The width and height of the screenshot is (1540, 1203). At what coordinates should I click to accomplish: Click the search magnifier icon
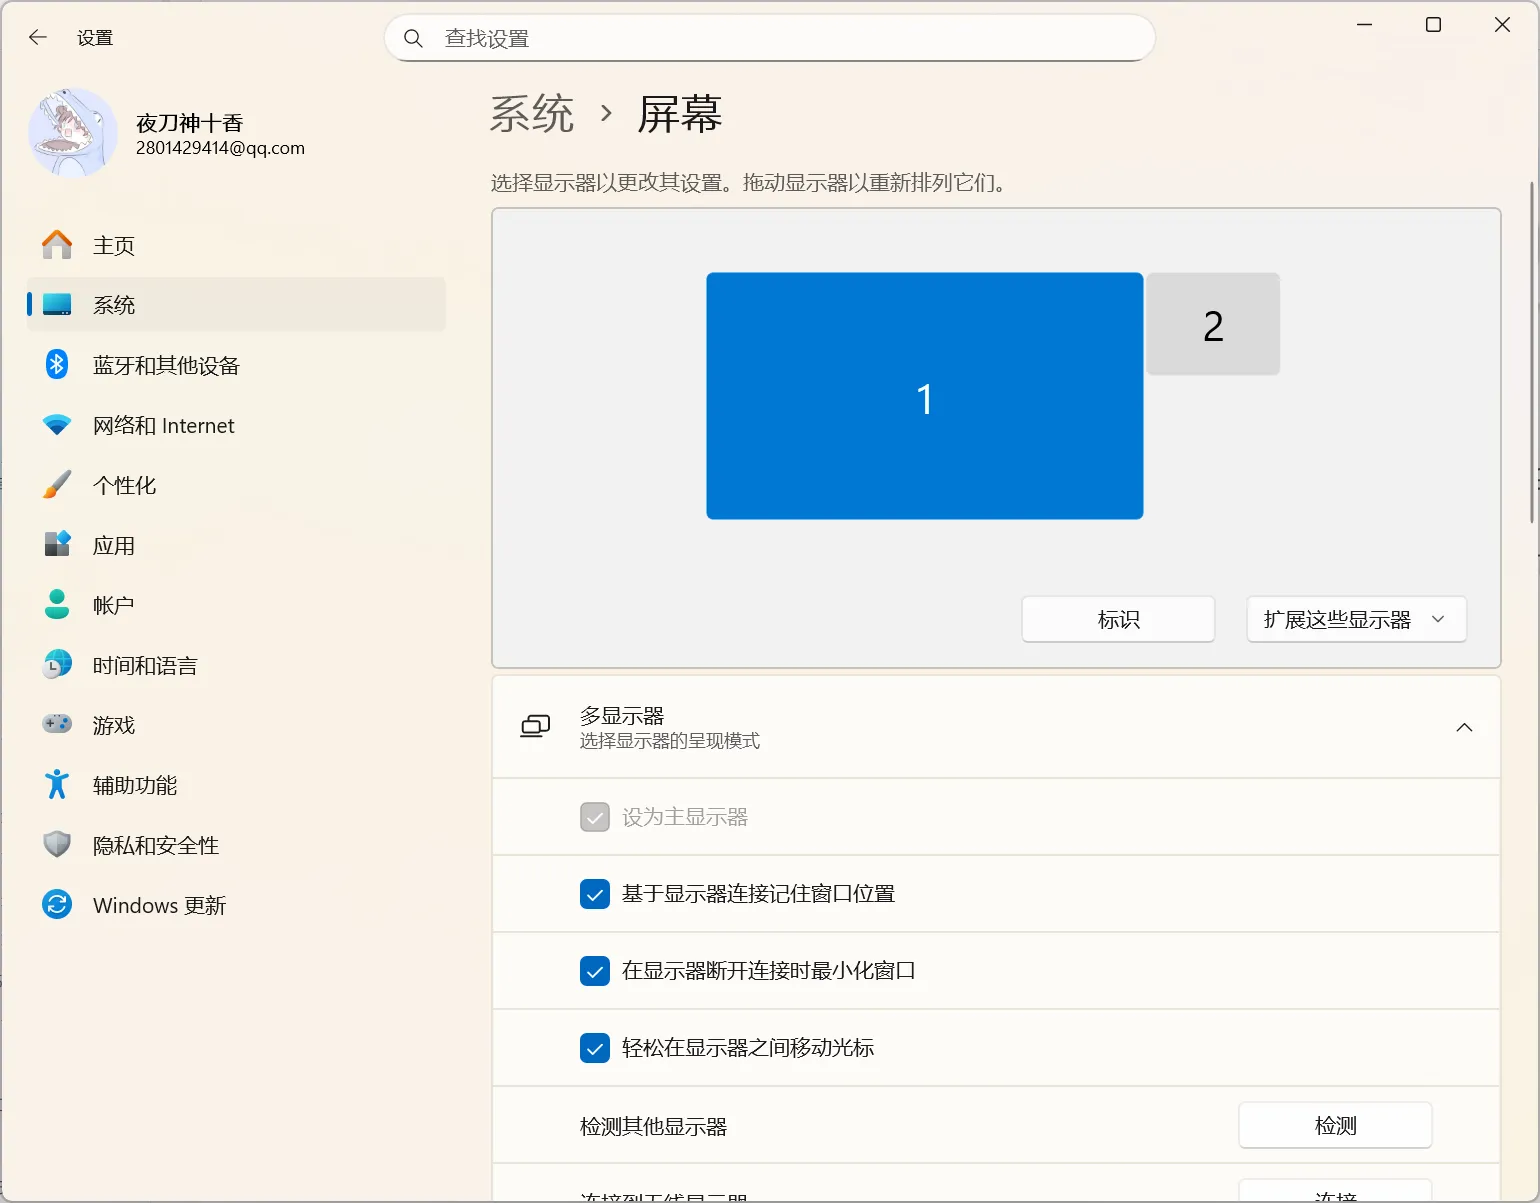coord(413,39)
